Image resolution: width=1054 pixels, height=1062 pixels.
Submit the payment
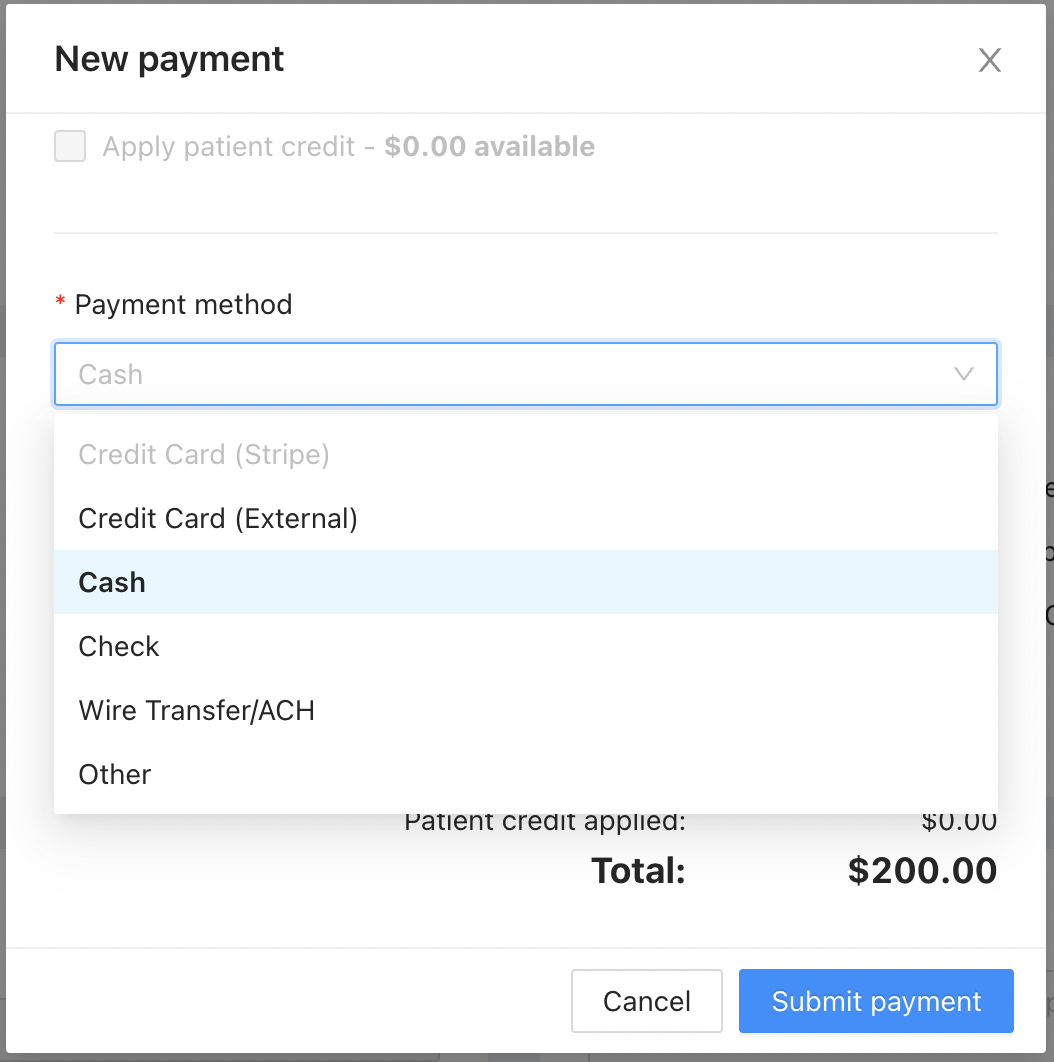coord(875,1001)
